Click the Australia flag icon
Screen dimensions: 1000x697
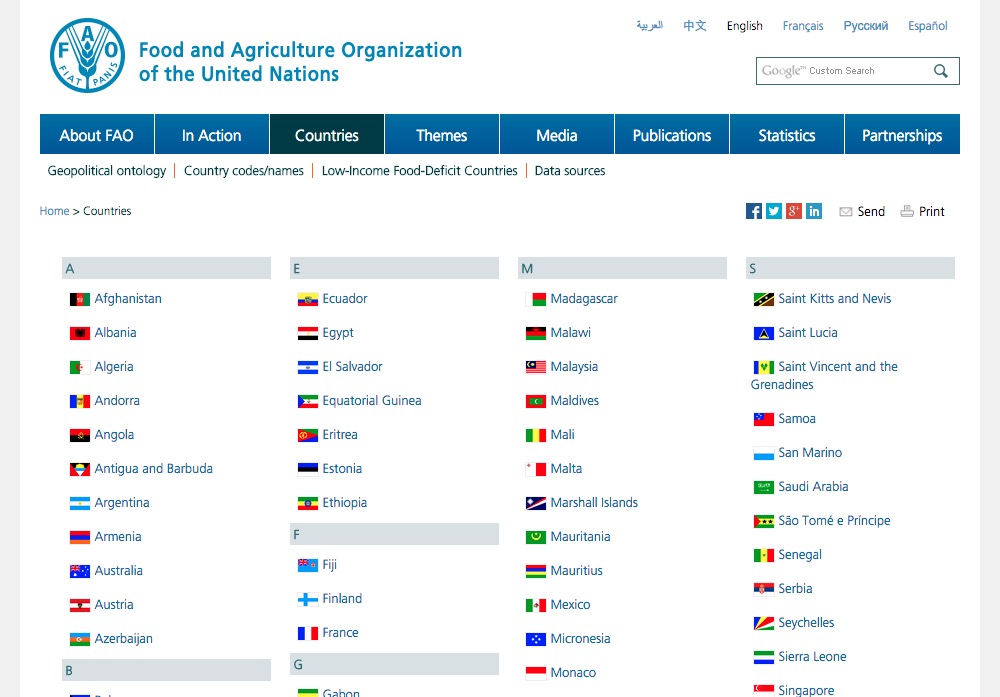(x=80, y=571)
